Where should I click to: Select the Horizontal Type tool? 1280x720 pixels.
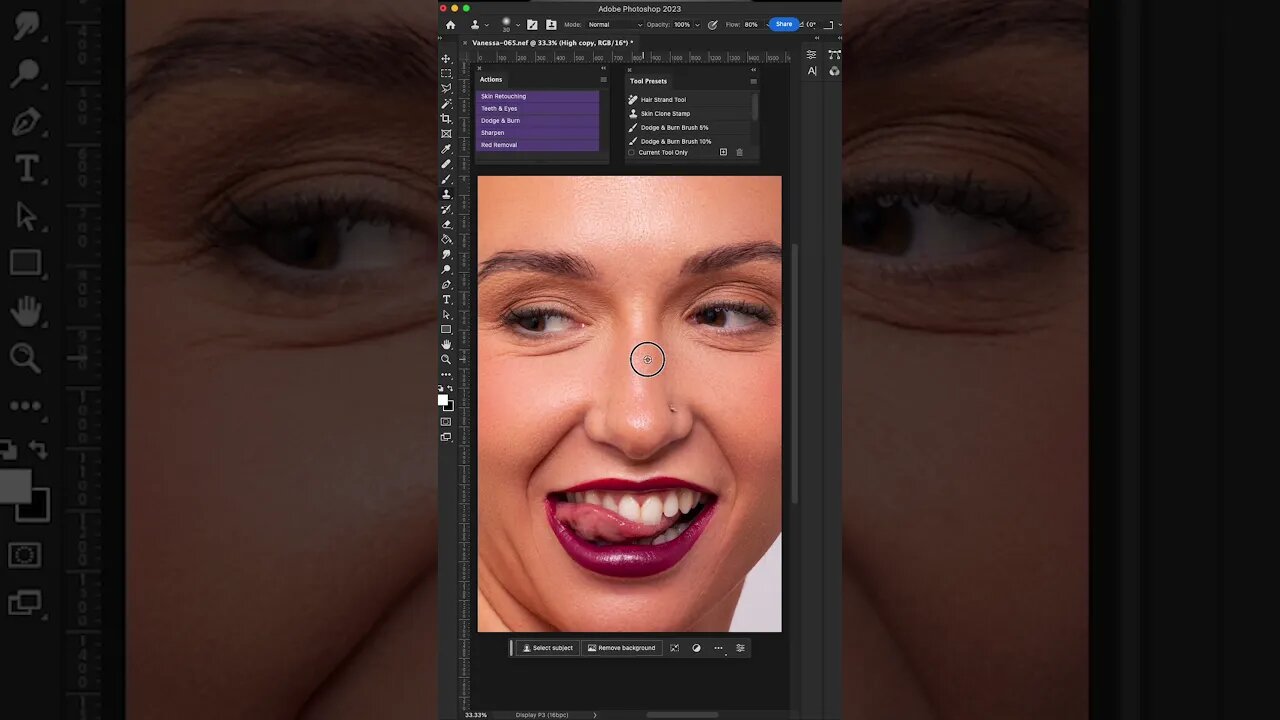coord(446,299)
